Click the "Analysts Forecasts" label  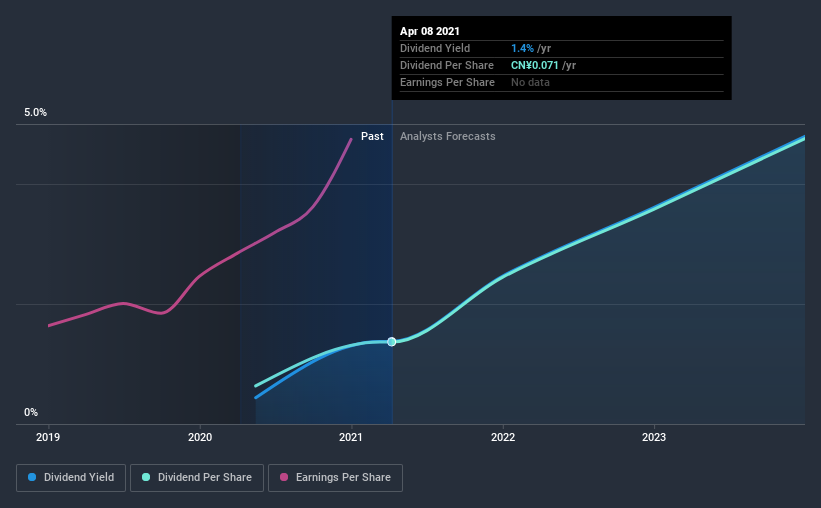pos(447,137)
